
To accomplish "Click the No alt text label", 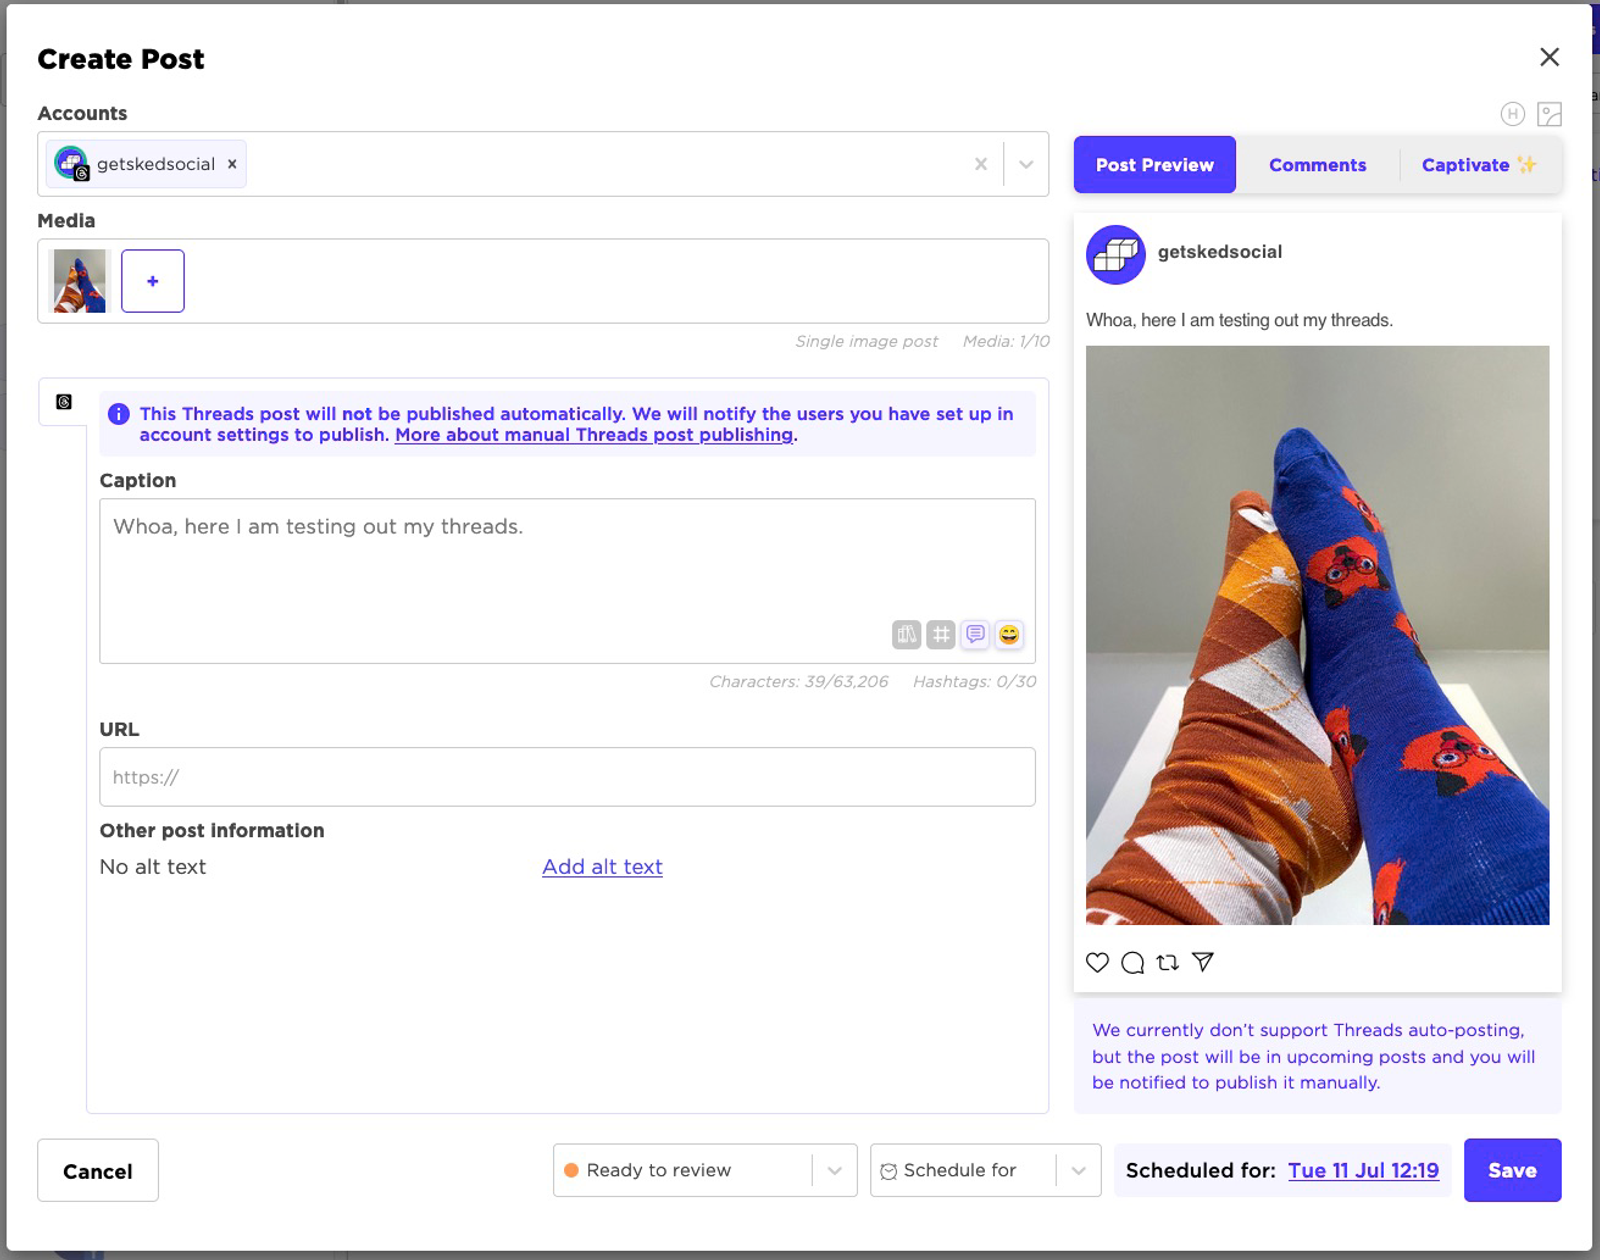I will pos(153,867).
